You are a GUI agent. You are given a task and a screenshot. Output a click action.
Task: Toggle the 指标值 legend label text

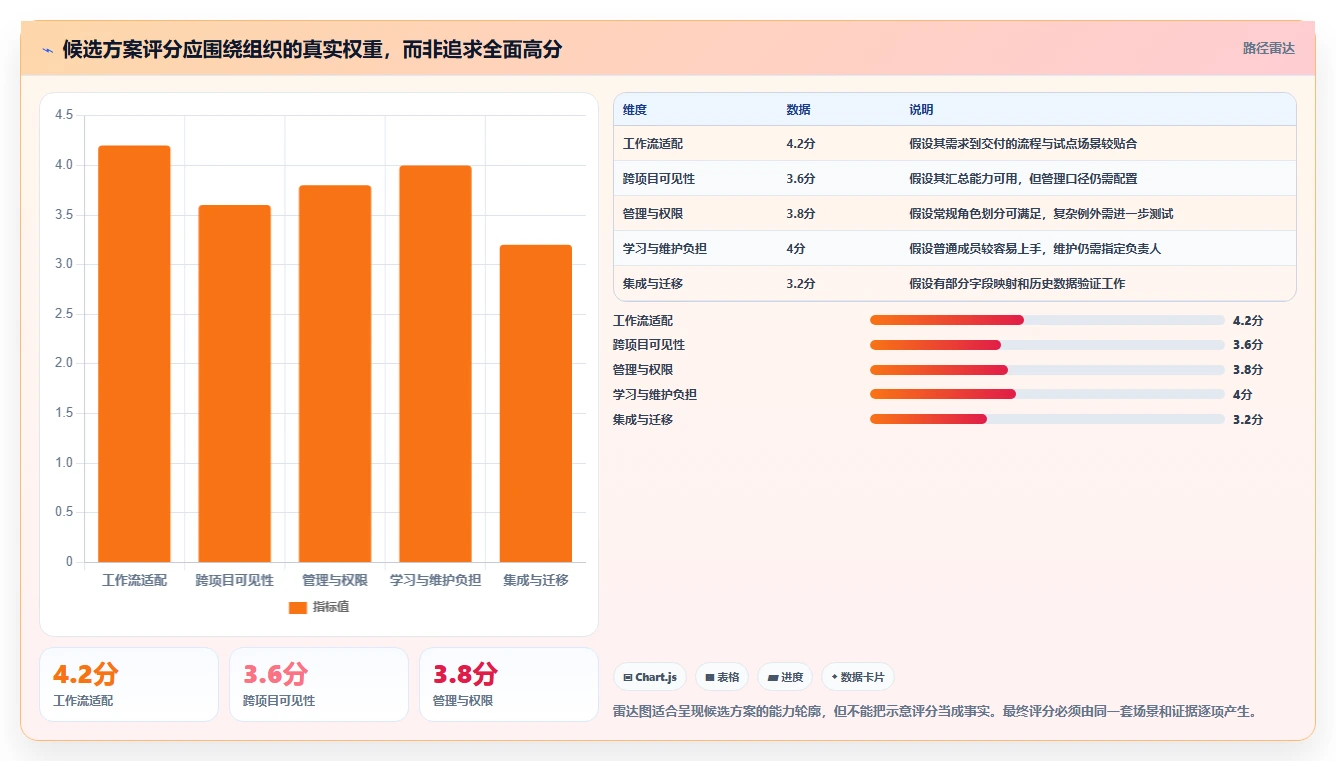tap(331, 607)
